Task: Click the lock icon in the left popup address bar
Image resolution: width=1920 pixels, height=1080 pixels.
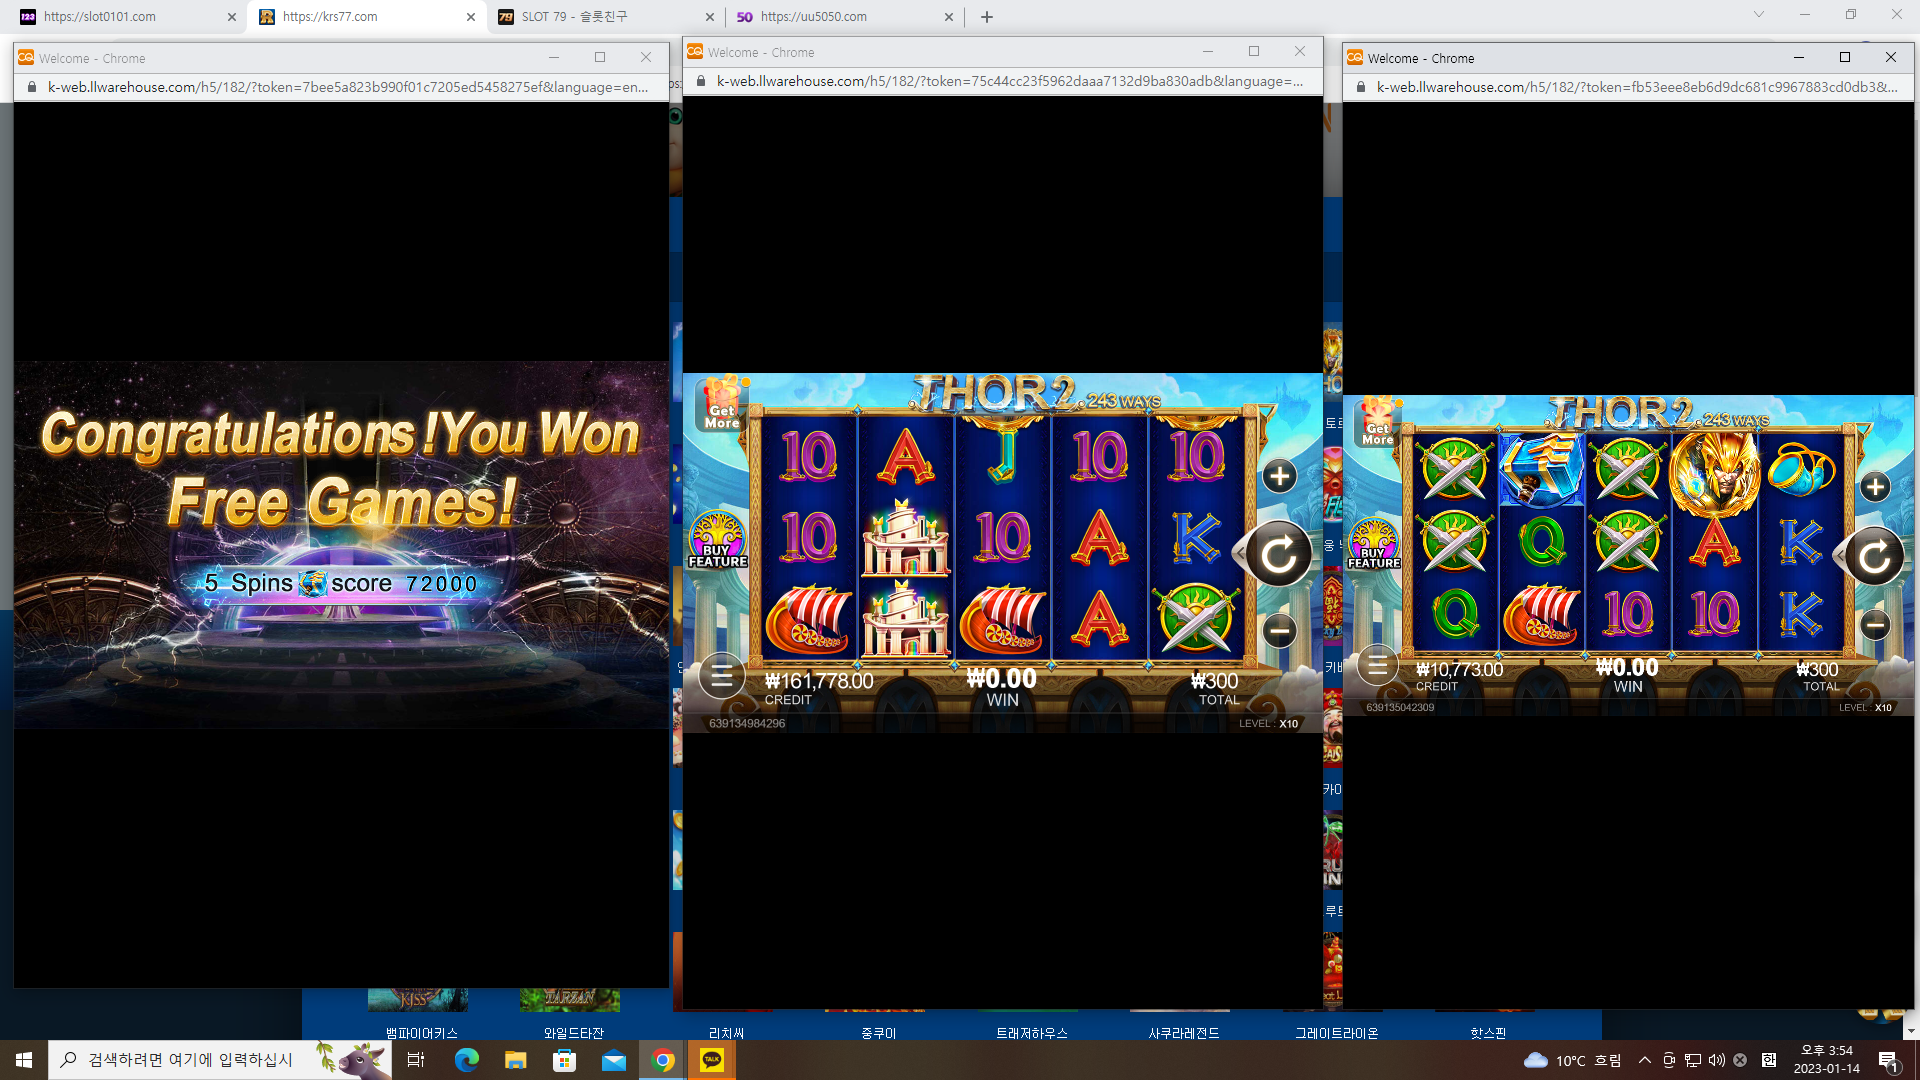Action: [31, 87]
